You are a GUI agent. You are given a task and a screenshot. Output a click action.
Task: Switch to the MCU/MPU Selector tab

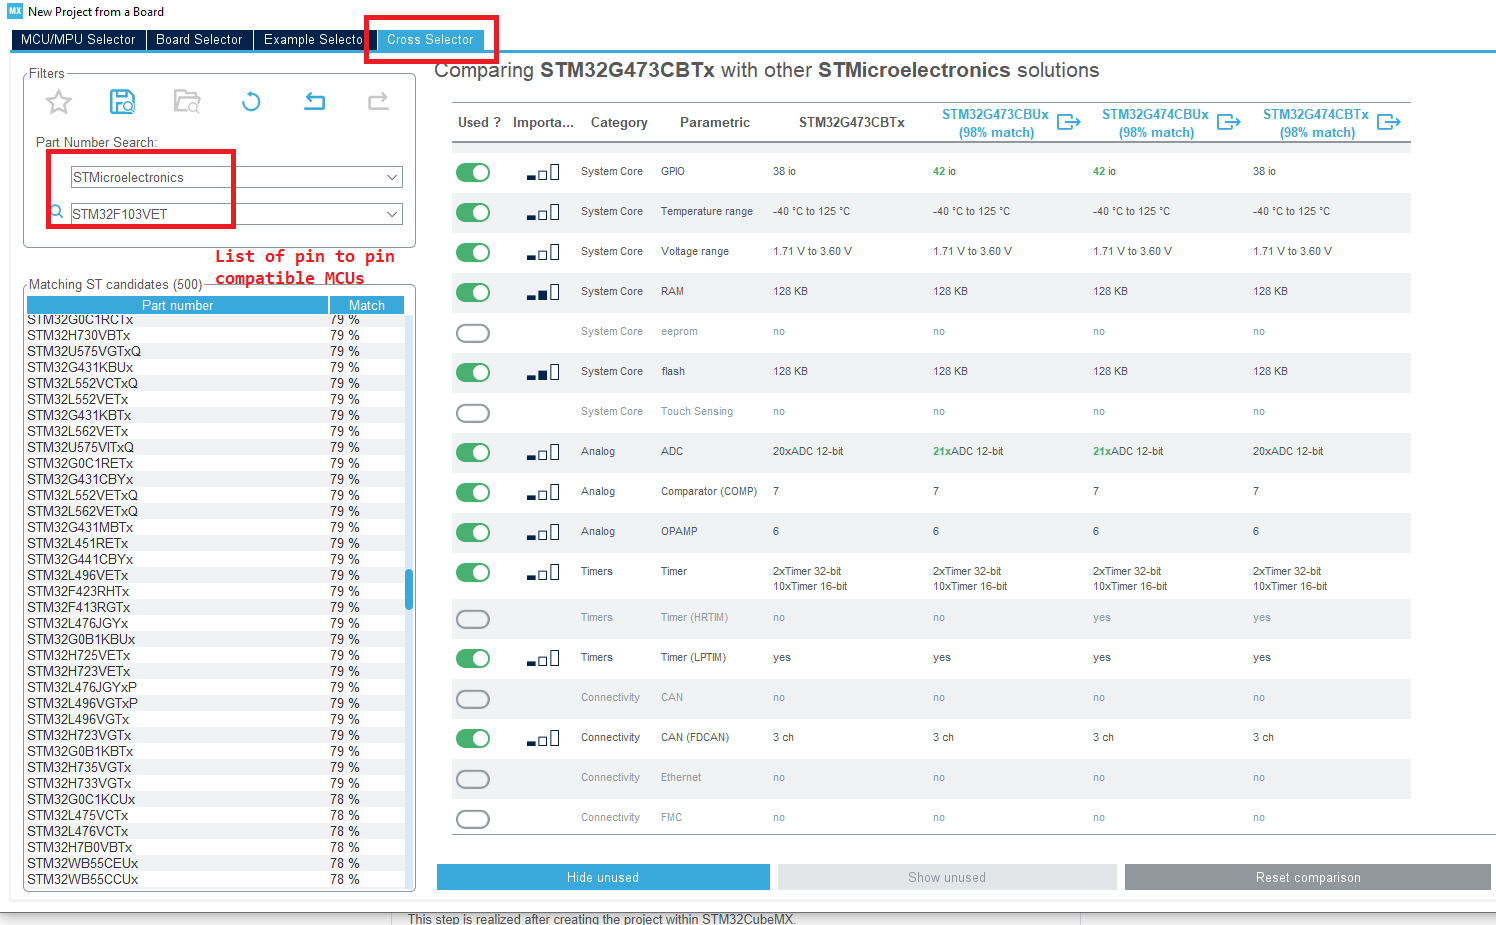tap(77, 39)
